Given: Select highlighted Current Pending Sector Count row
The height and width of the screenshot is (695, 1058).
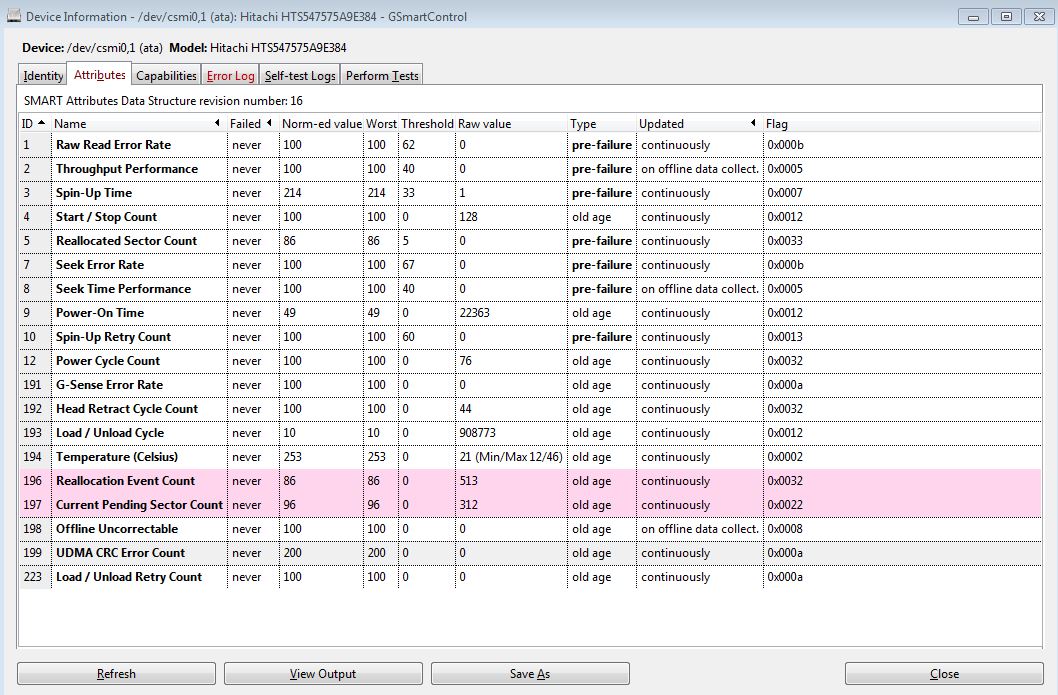Looking at the screenshot, I should tap(530, 505).
